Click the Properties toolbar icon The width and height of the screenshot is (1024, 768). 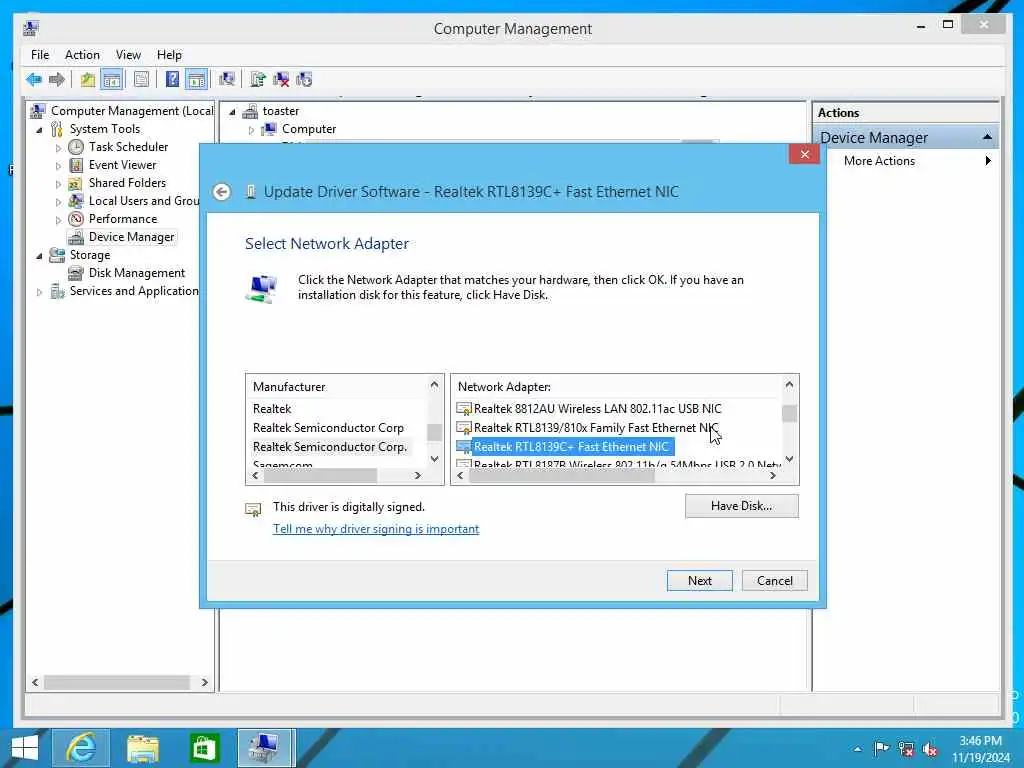click(x=141, y=80)
